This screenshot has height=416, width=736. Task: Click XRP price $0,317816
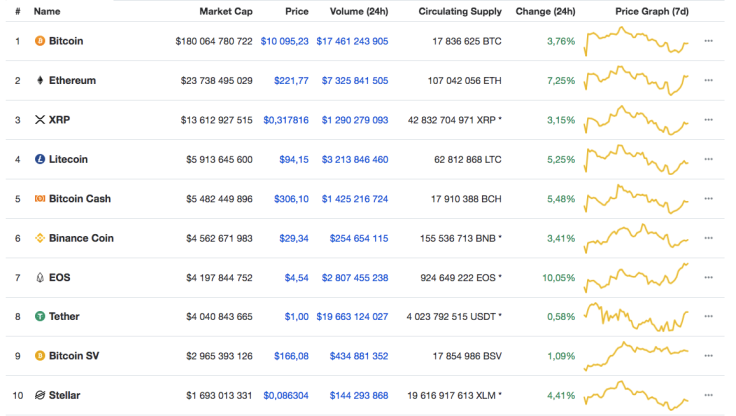pos(286,120)
